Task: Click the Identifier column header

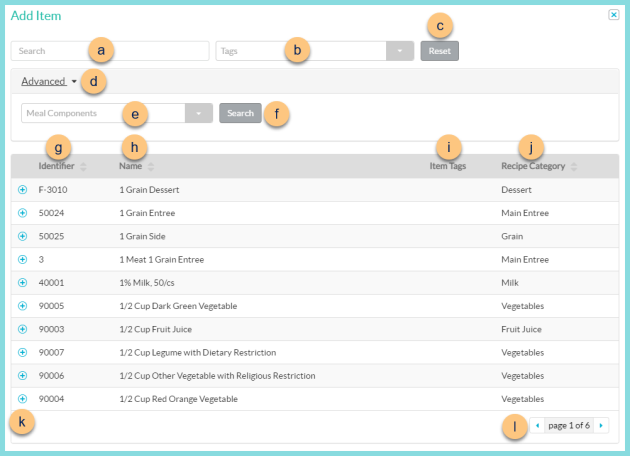Action: click(x=56, y=166)
